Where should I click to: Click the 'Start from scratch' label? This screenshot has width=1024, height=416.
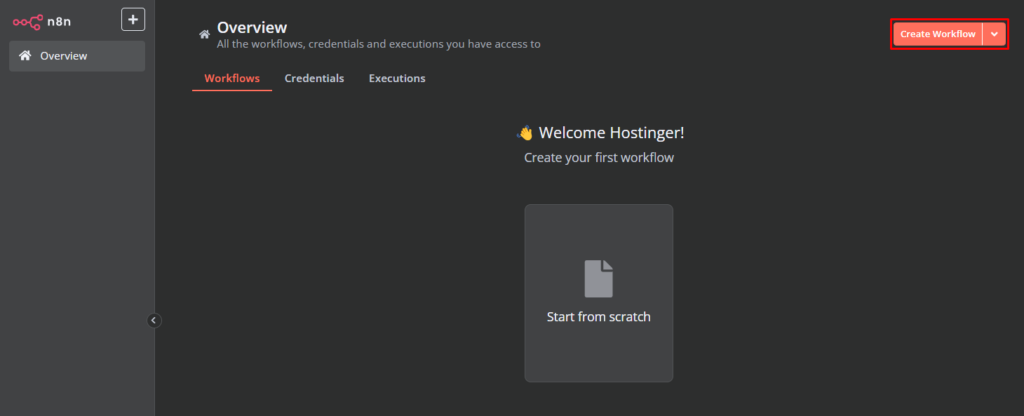click(x=598, y=317)
